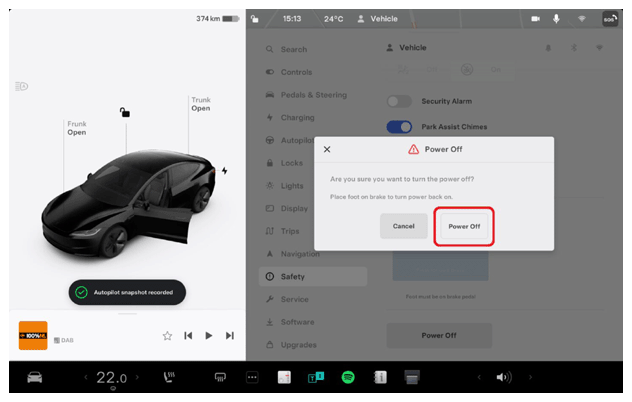
Task: Tap the 374 km battery range indicator
Action: (x=218, y=19)
